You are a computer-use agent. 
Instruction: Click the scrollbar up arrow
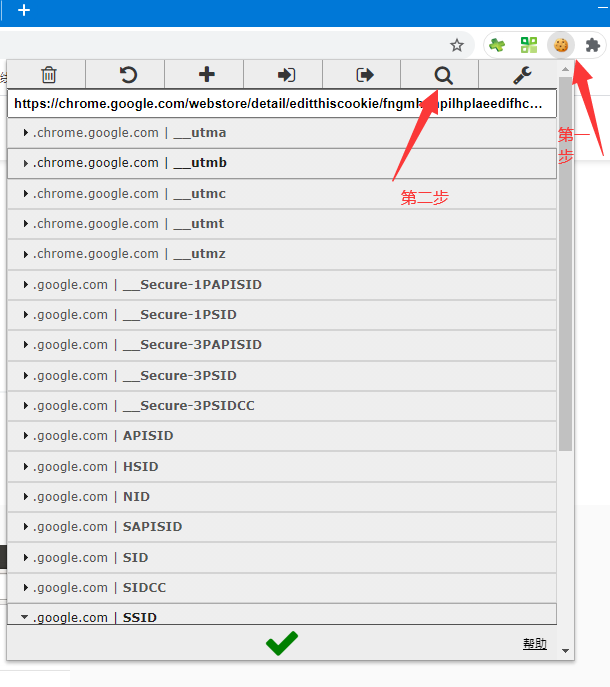coord(565,69)
